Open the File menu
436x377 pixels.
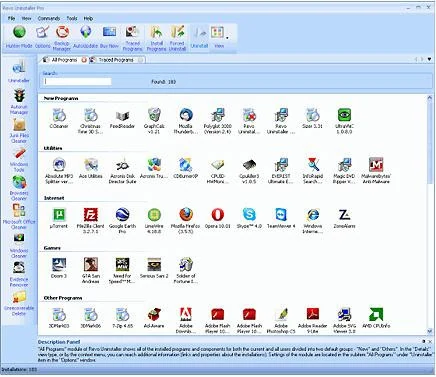pos(11,18)
